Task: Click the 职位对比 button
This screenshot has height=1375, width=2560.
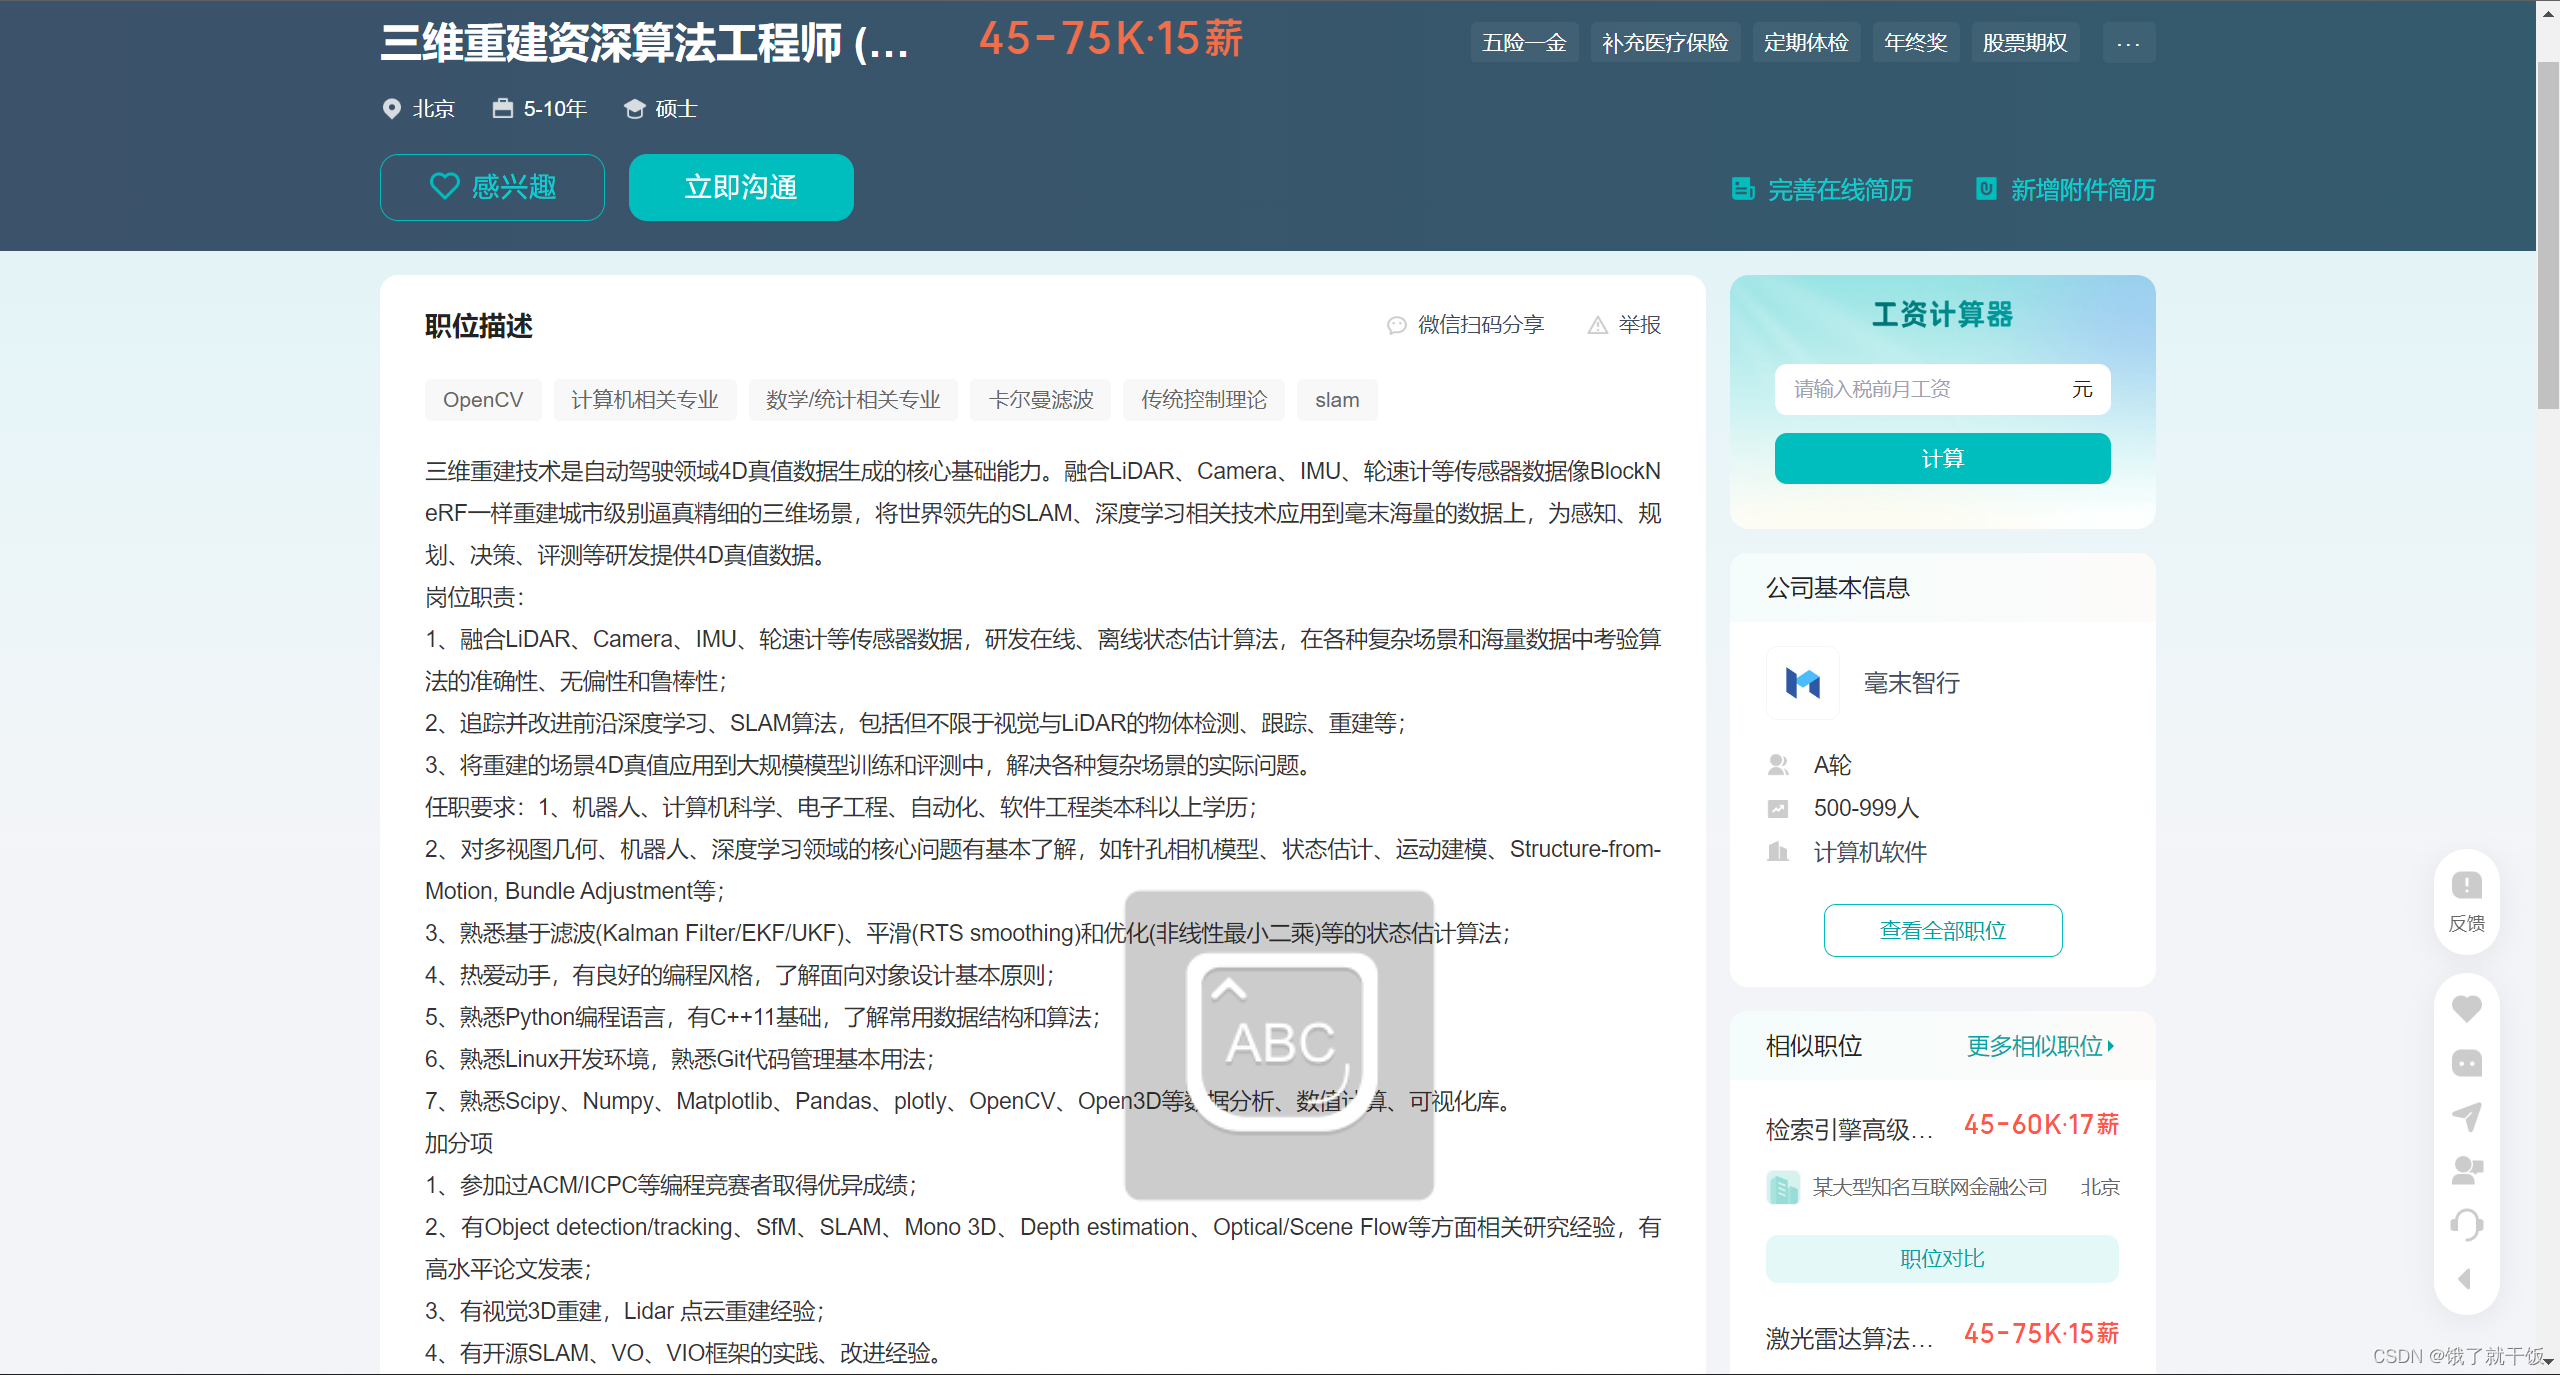Action: tap(1942, 1259)
